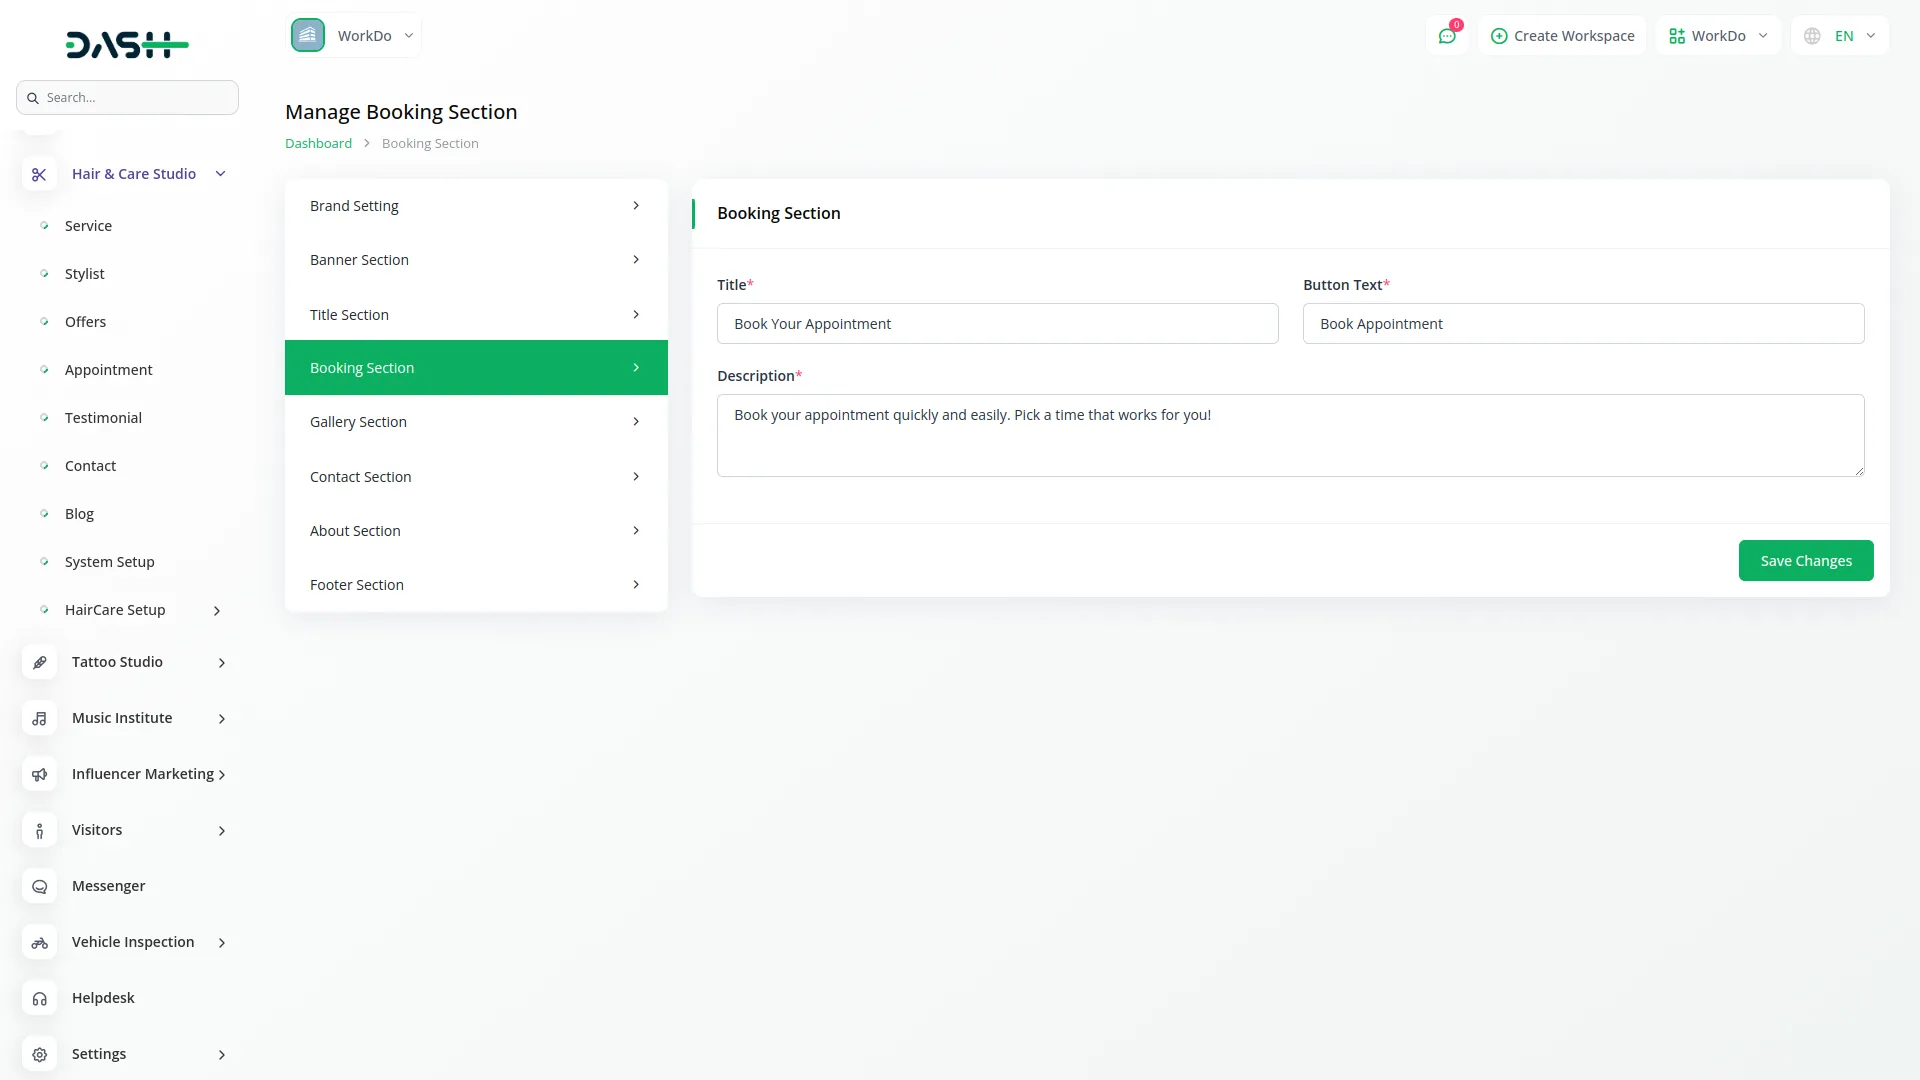The height and width of the screenshot is (1080, 1920).
Task: Expand the HairCare Setup submenu
Action: 217,611
